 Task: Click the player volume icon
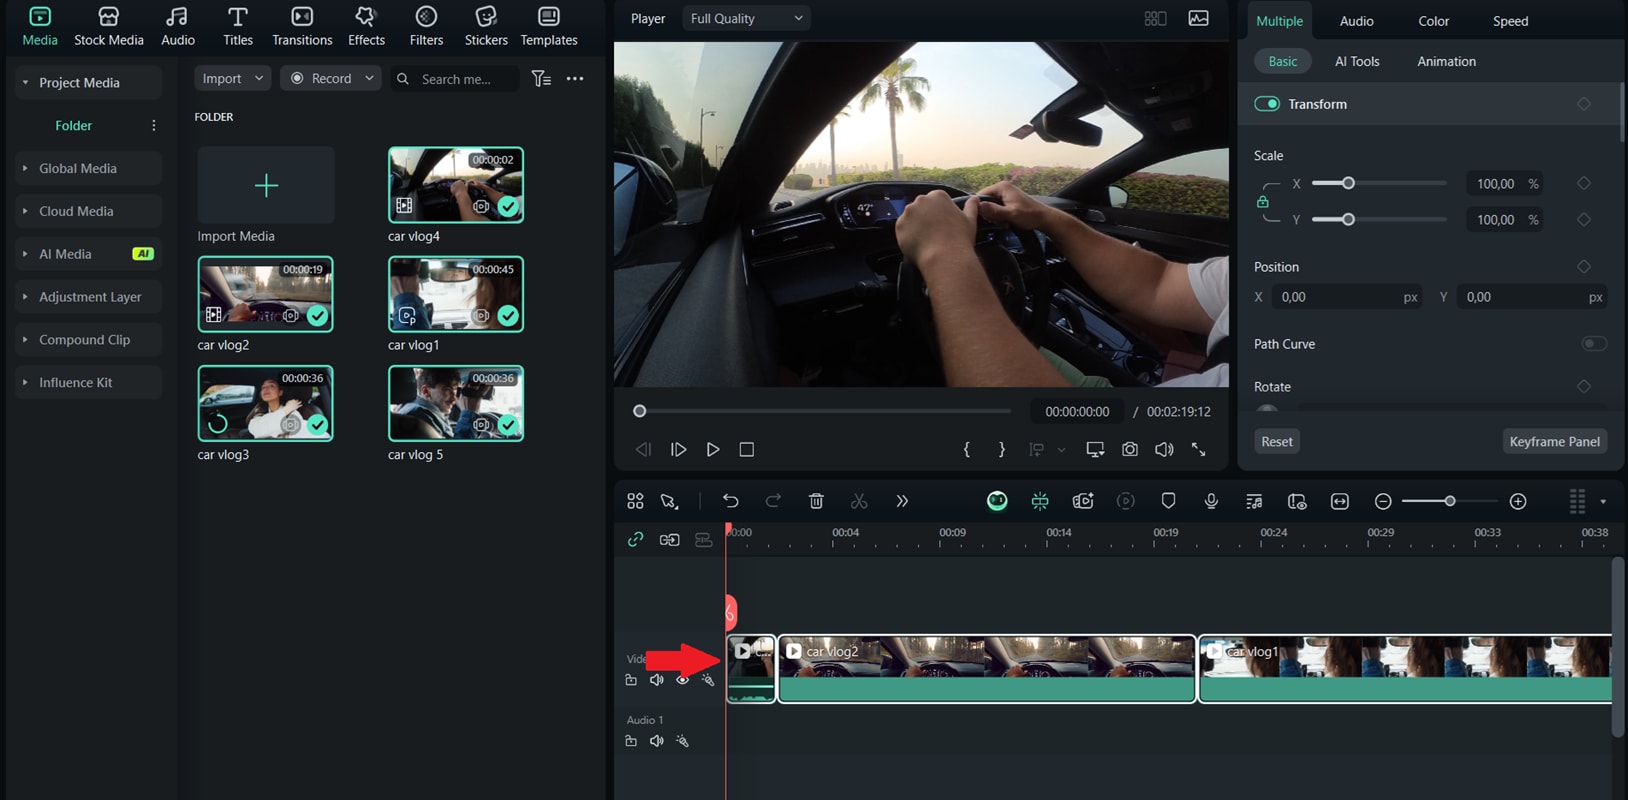(x=1164, y=450)
